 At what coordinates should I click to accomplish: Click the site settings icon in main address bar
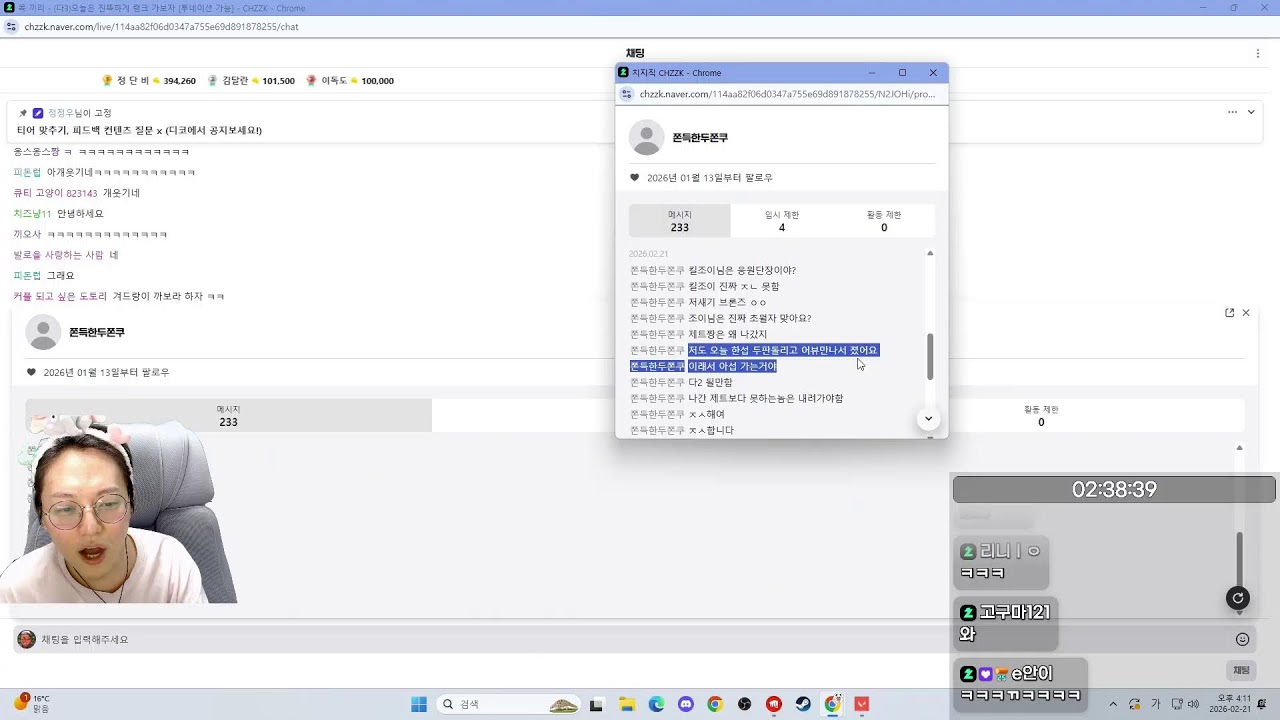pyautogui.click(x=11, y=27)
